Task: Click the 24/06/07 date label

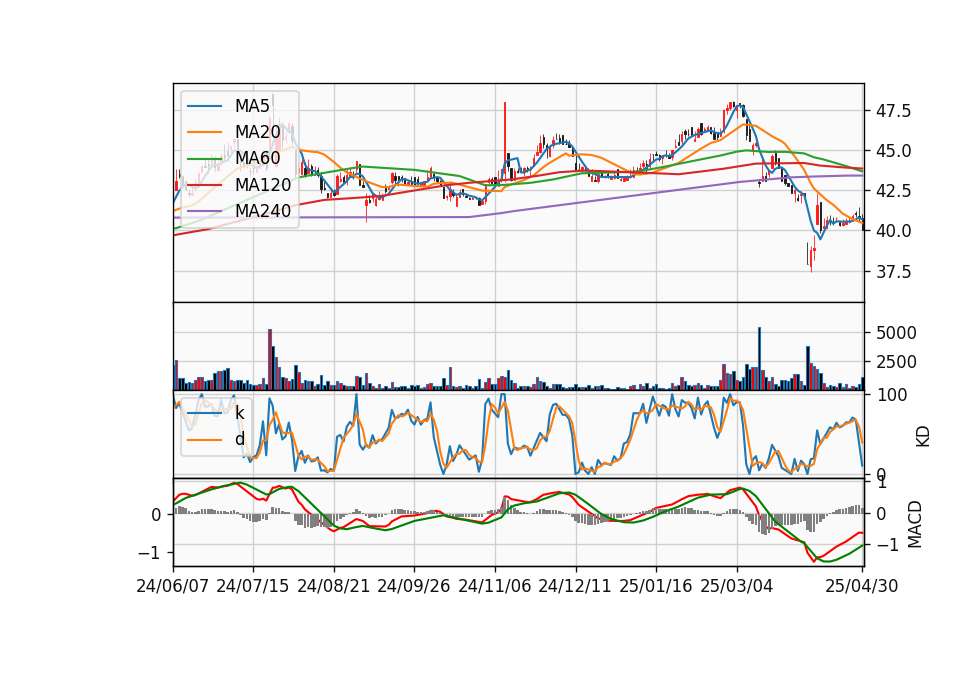Action: point(173,587)
